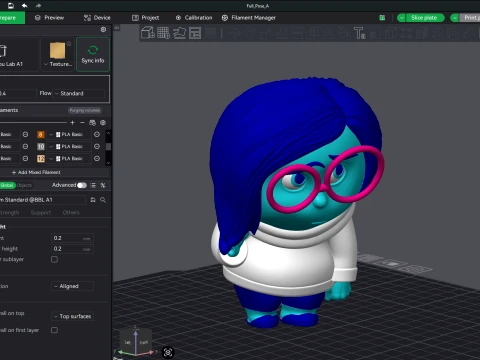Click edit icon left of swatch 10
Image resolution: width=480 pixels, height=360 pixels.
coord(25,146)
